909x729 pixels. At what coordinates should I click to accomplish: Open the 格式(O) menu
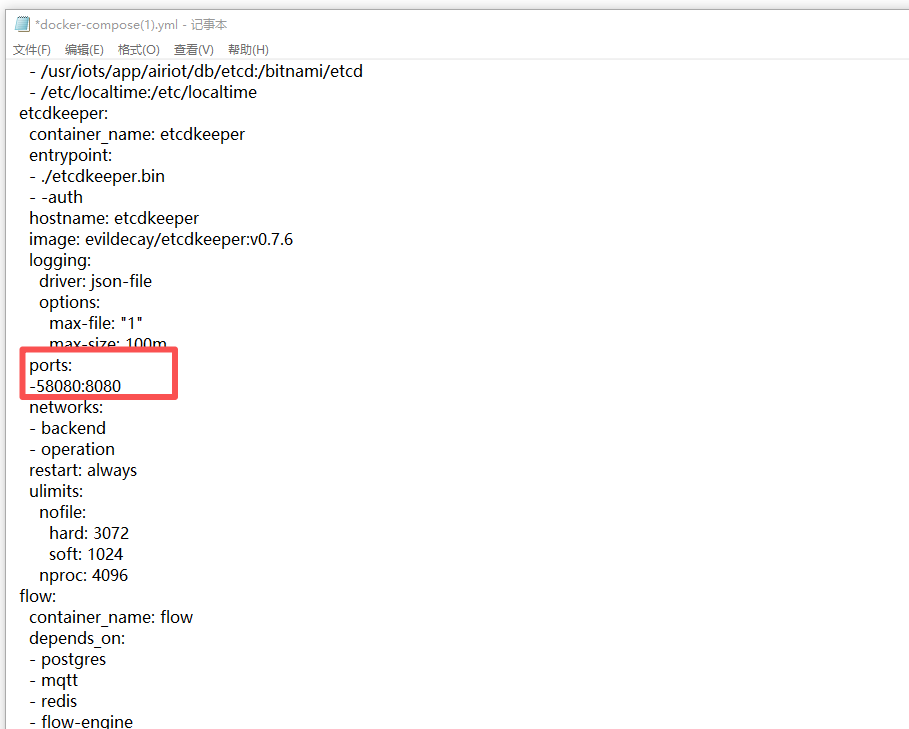[x=138, y=49]
